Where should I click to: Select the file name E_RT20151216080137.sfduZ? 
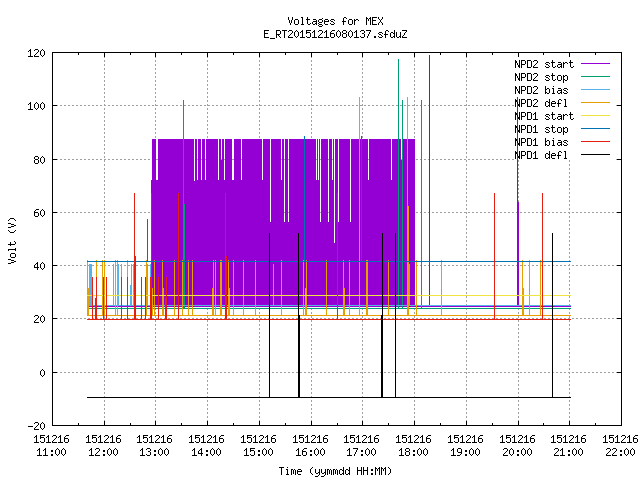(335, 34)
